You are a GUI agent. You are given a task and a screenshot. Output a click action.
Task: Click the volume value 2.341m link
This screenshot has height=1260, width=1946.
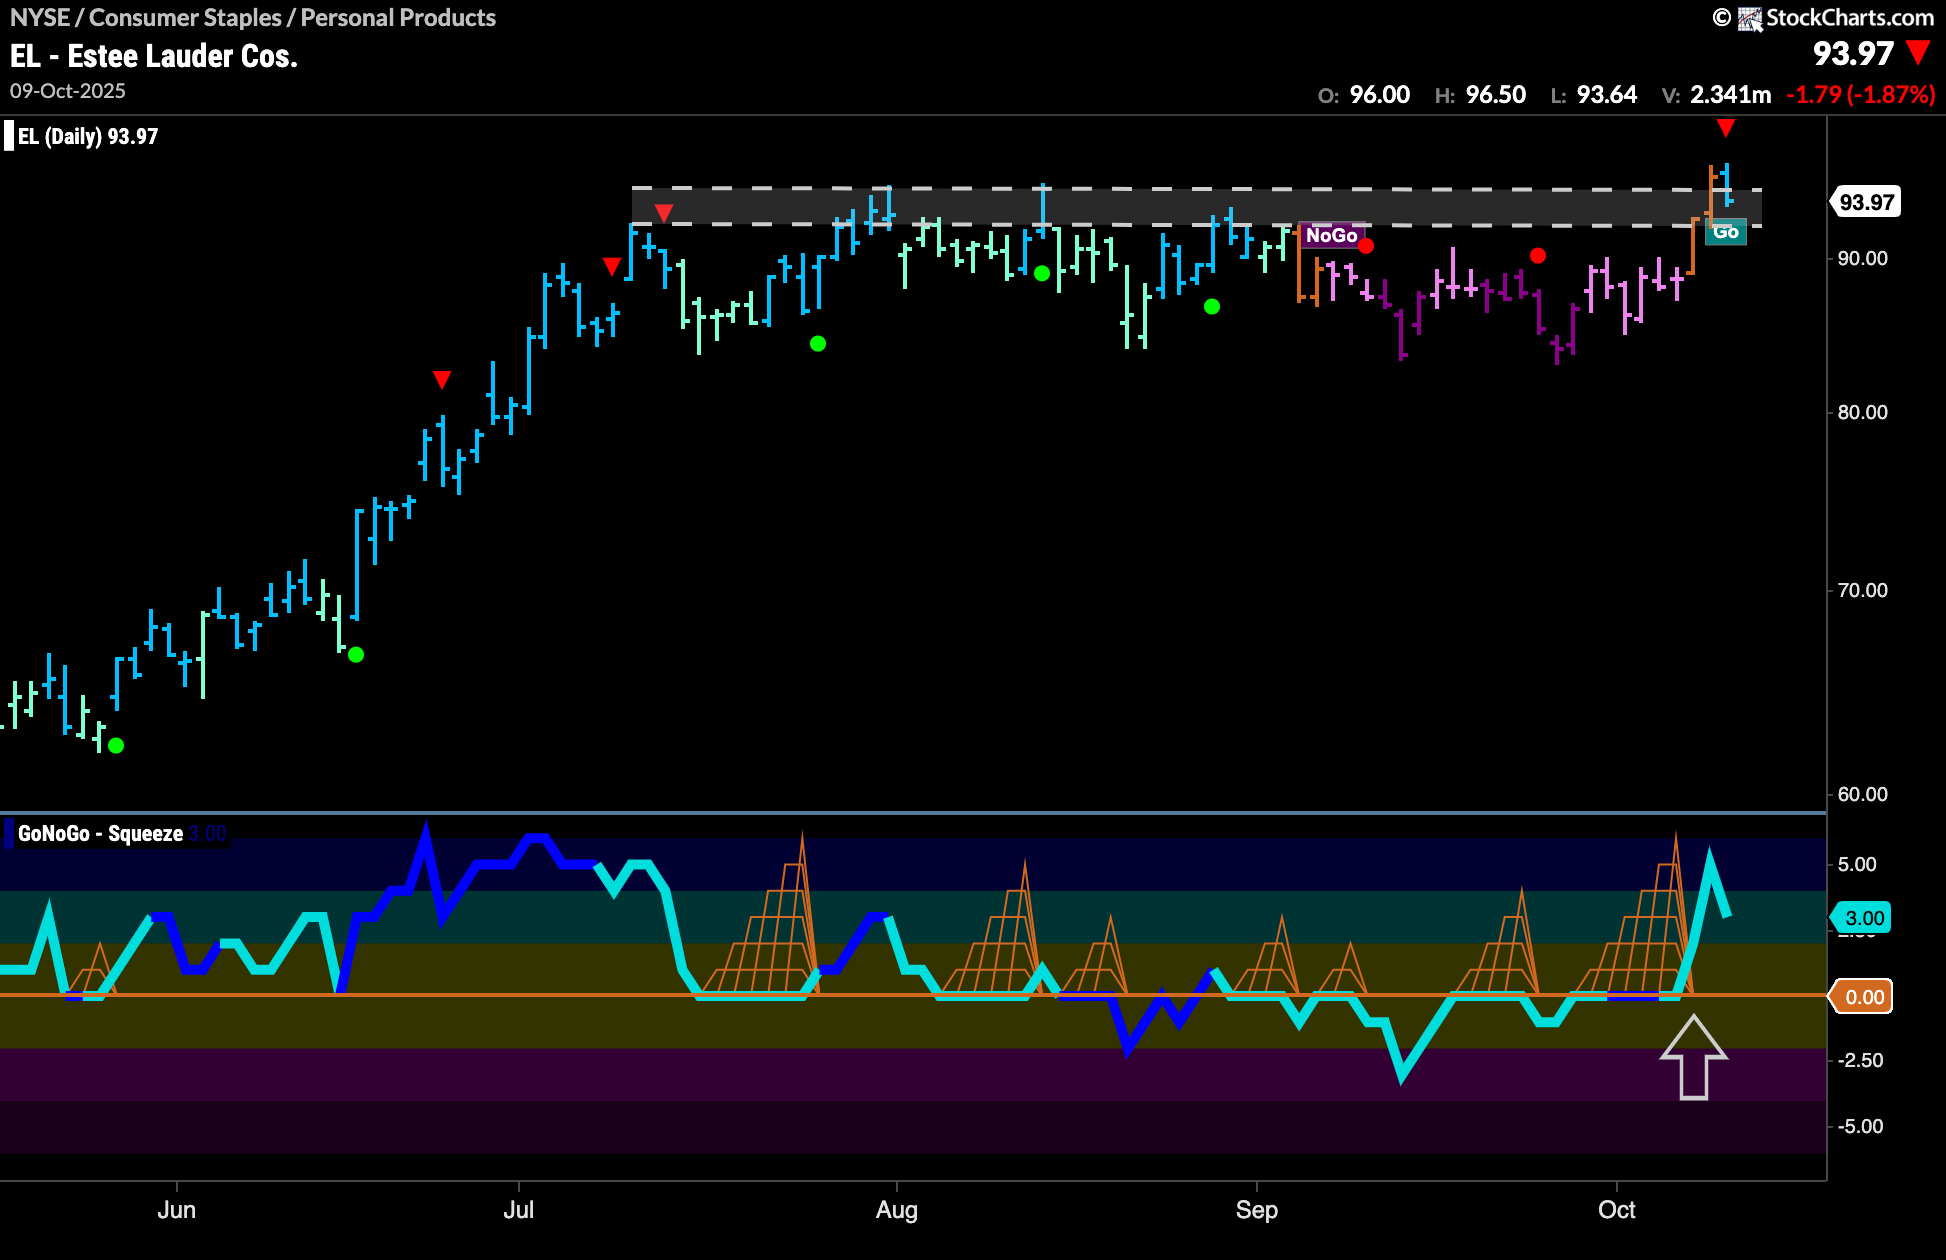1730,95
